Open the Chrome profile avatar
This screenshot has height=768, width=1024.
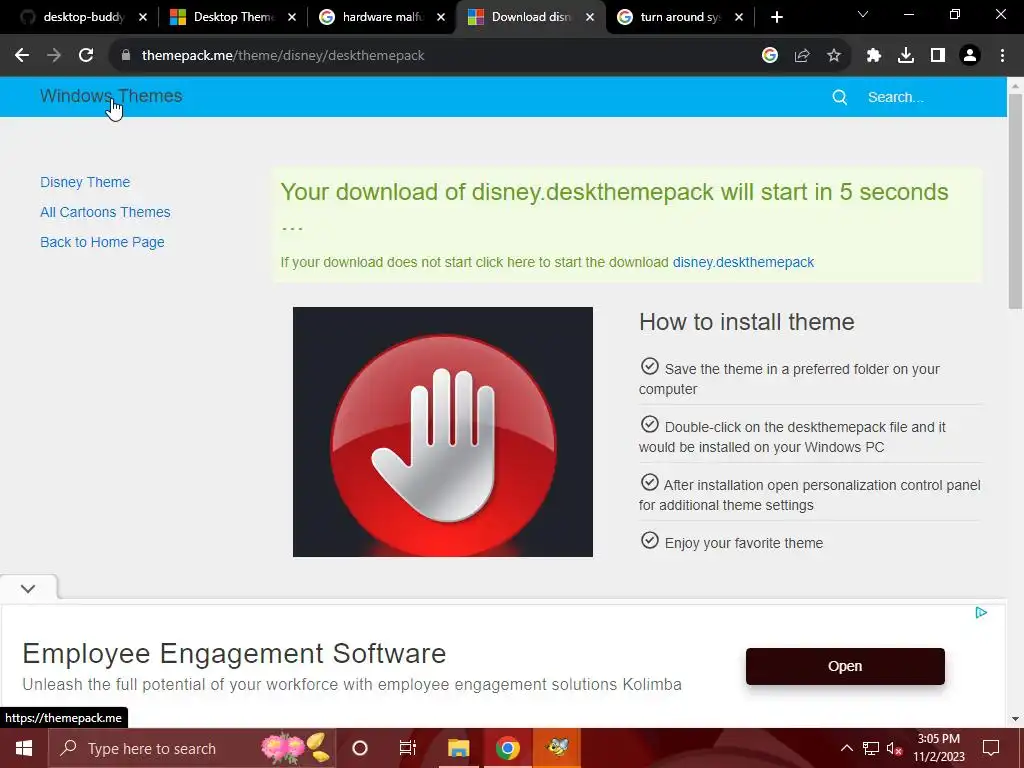coord(970,56)
